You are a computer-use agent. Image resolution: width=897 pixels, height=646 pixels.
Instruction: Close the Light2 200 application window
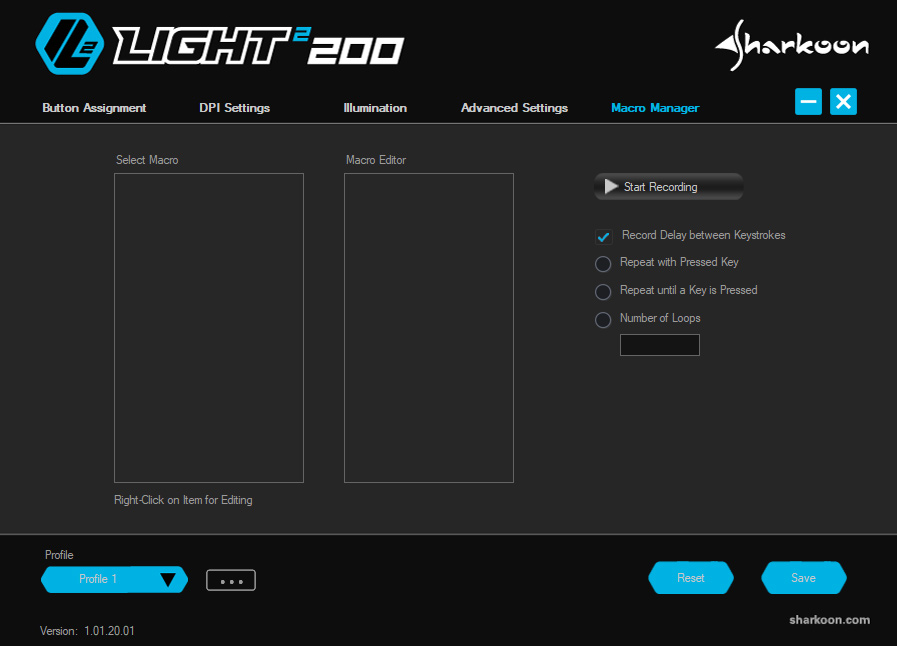click(843, 102)
